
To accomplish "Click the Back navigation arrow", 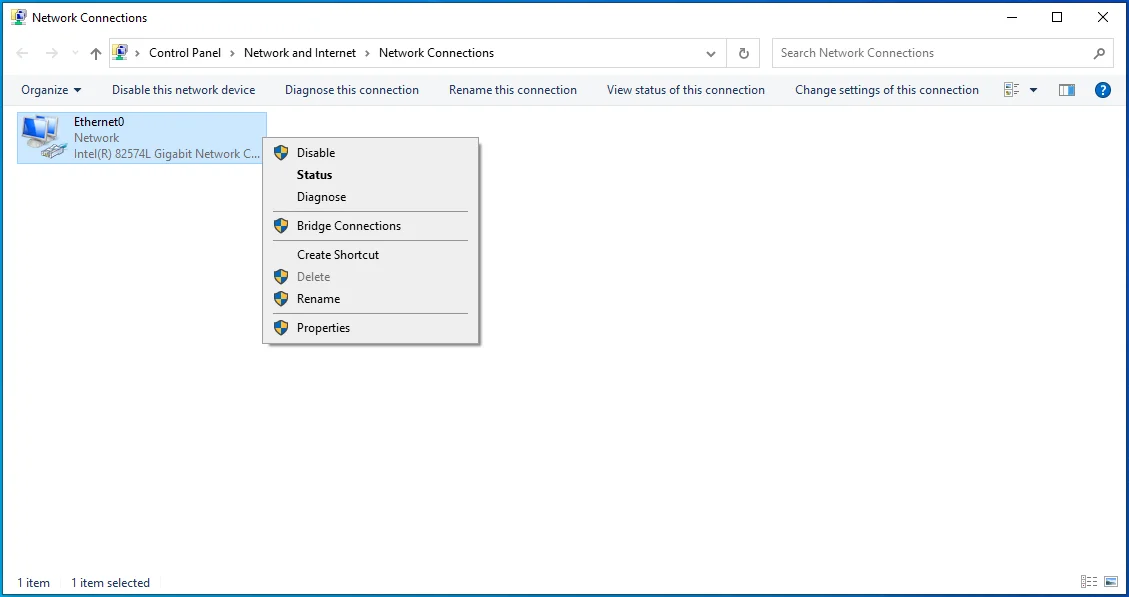I will point(22,53).
